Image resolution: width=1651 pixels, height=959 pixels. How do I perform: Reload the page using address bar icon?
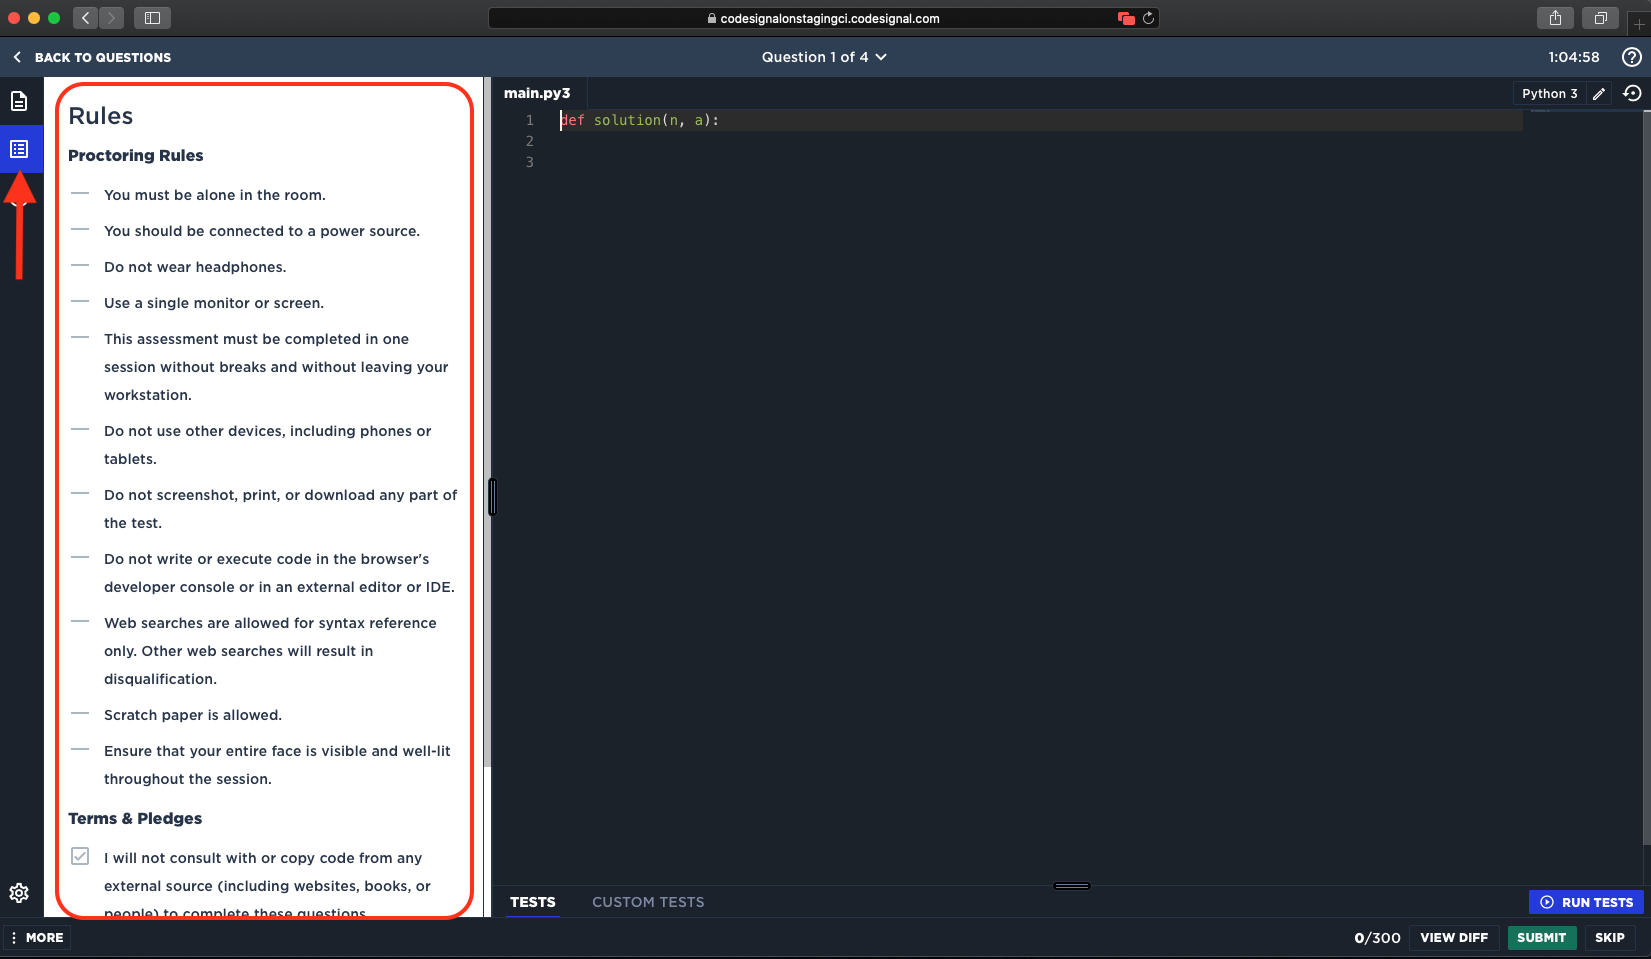point(1148,18)
